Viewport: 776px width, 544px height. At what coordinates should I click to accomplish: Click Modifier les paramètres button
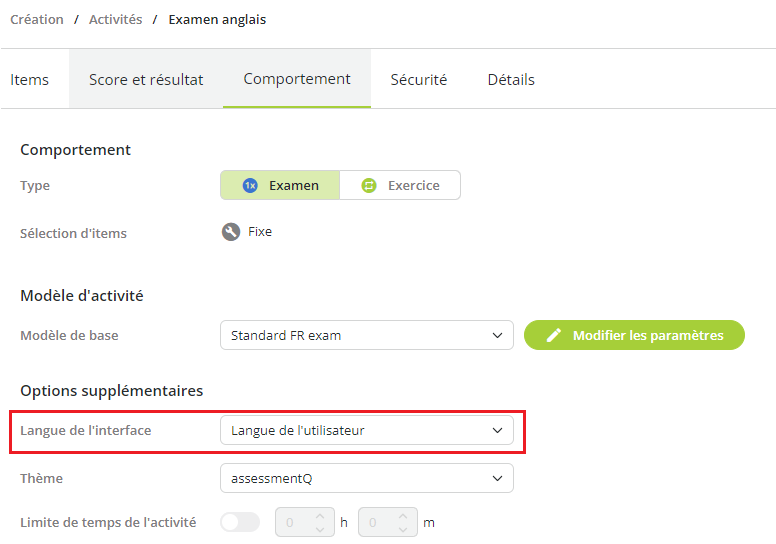pyautogui.click(x=634, y=336)
